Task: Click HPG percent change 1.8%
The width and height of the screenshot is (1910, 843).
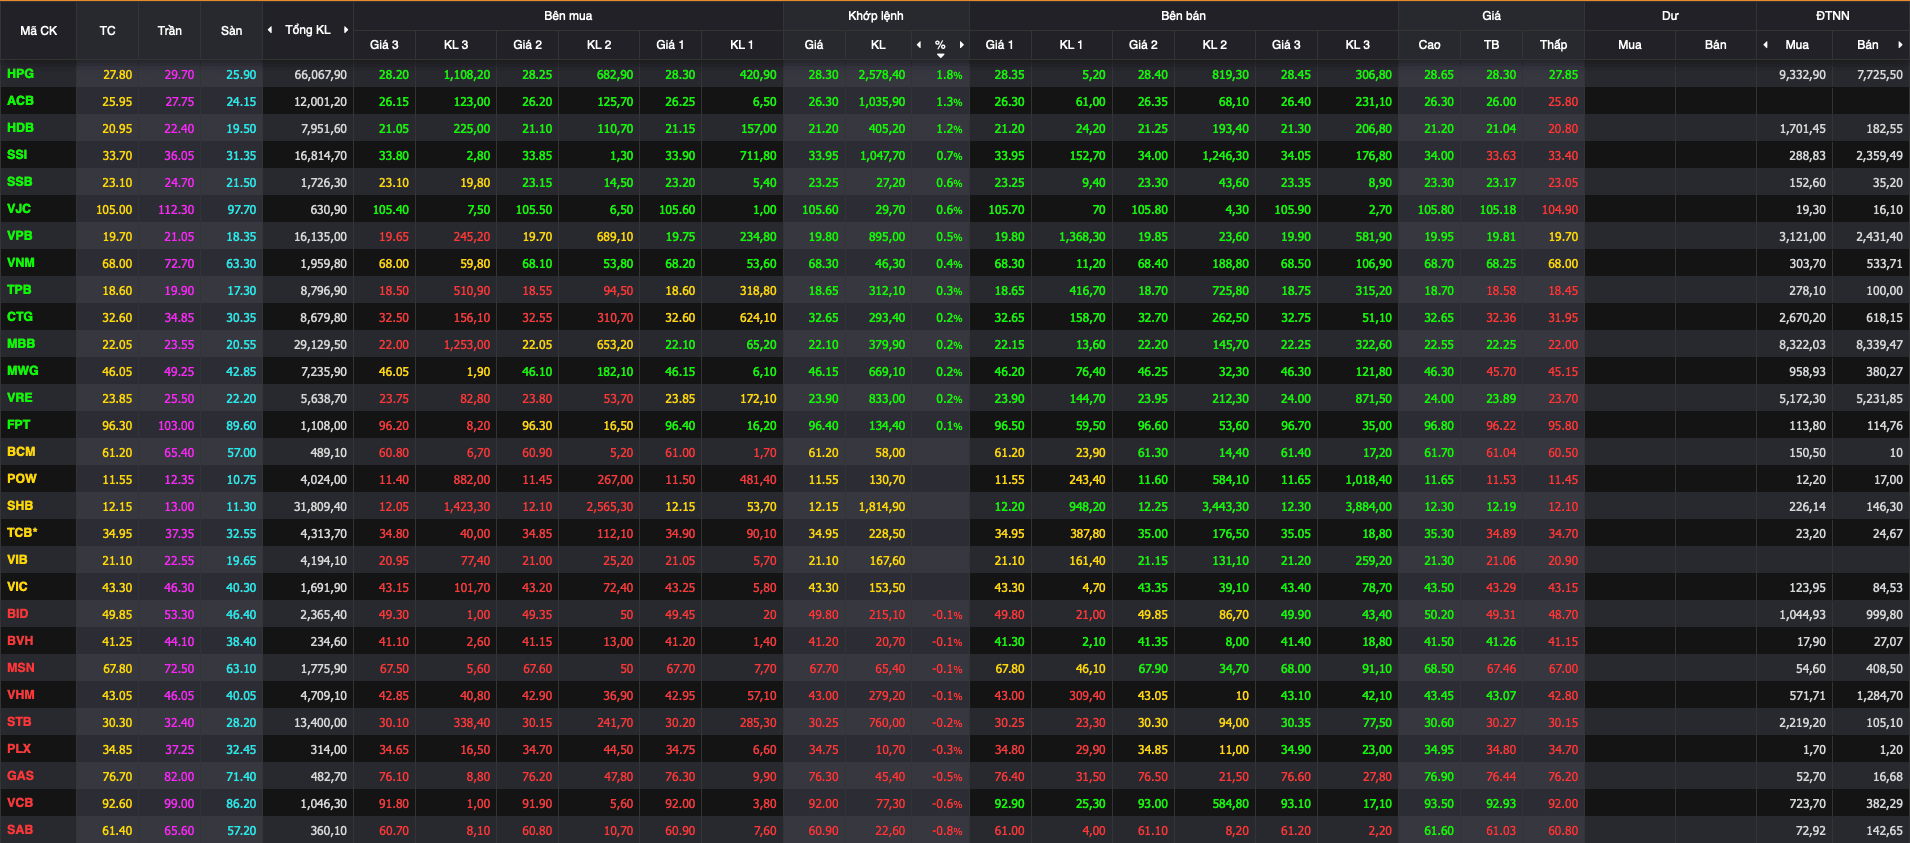Action: (x=949, y=75)
